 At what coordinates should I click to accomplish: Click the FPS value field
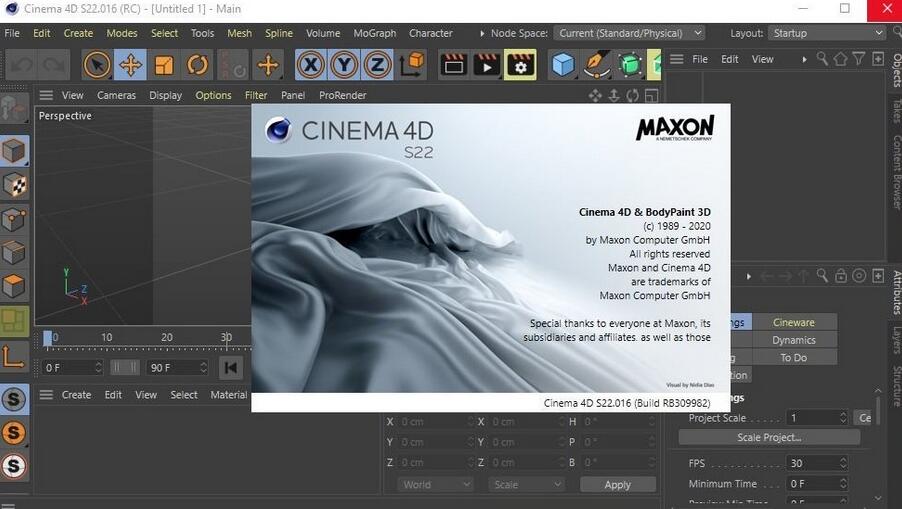816,463
